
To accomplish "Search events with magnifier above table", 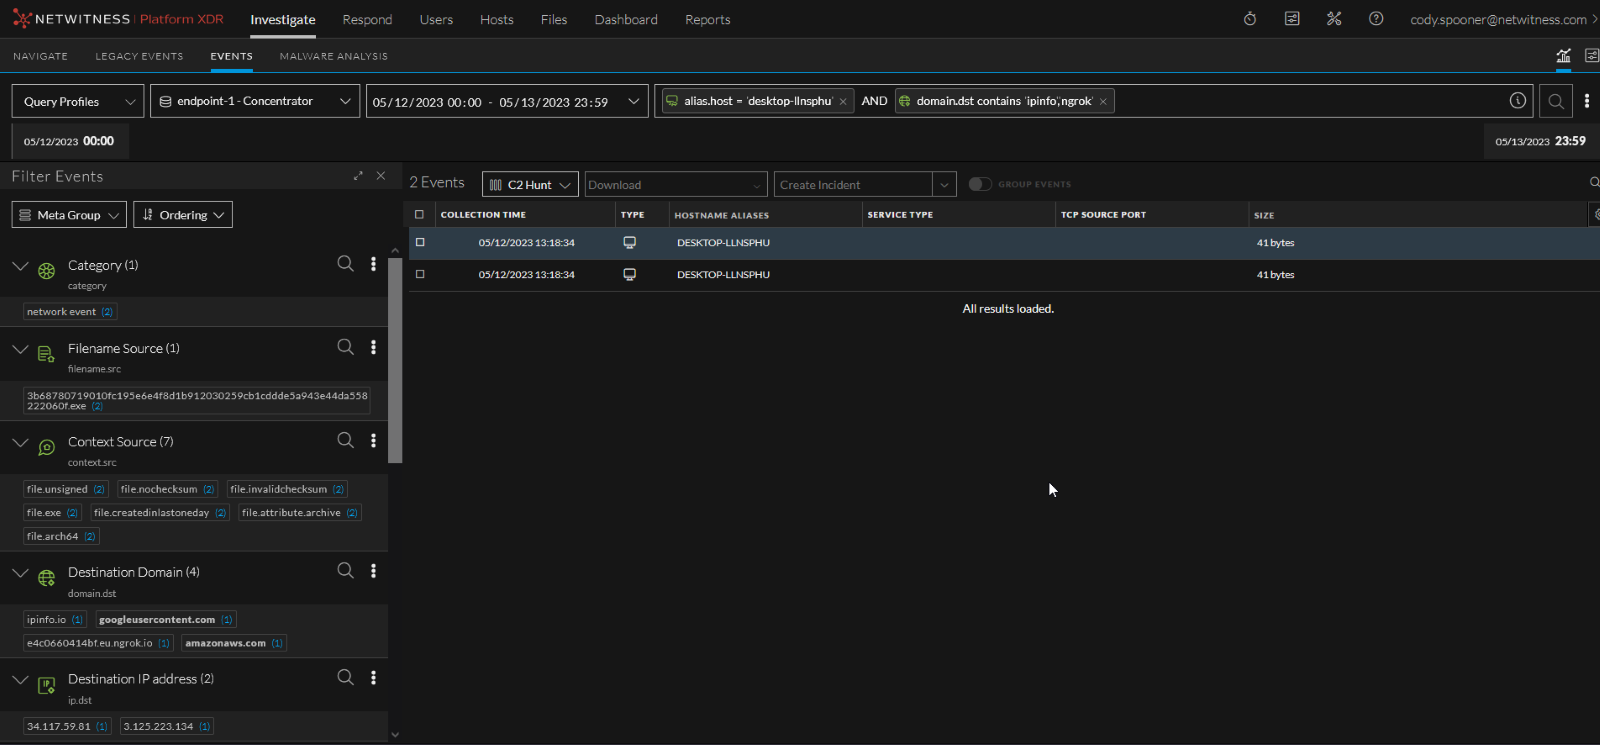I will [1594, 182].
